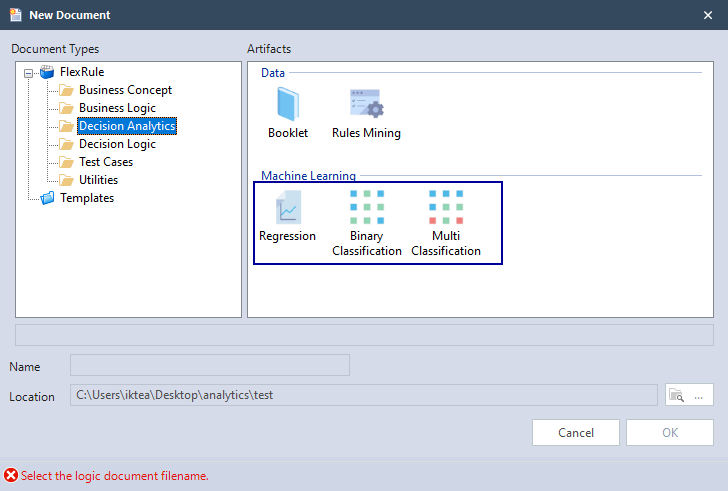Click 'Select the logic document filename.' message
This screenshot has height=491, width=728.
(x=115, y=476)
